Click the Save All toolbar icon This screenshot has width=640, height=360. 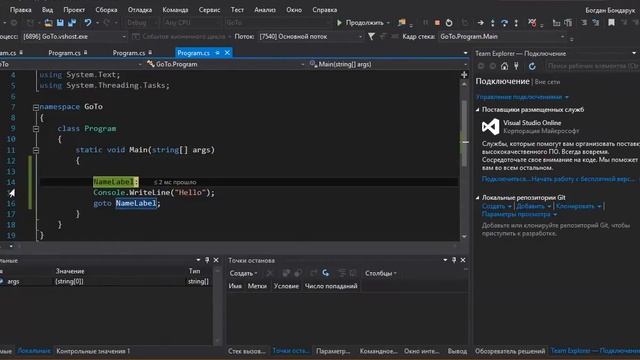tap(72, 23)
